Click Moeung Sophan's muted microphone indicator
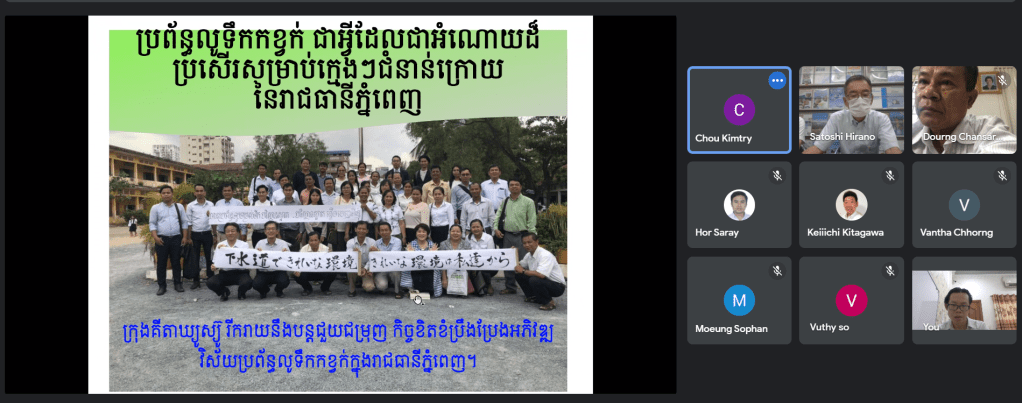The height and width of the screenshot is (403, 1022). (x=776, y=271)
